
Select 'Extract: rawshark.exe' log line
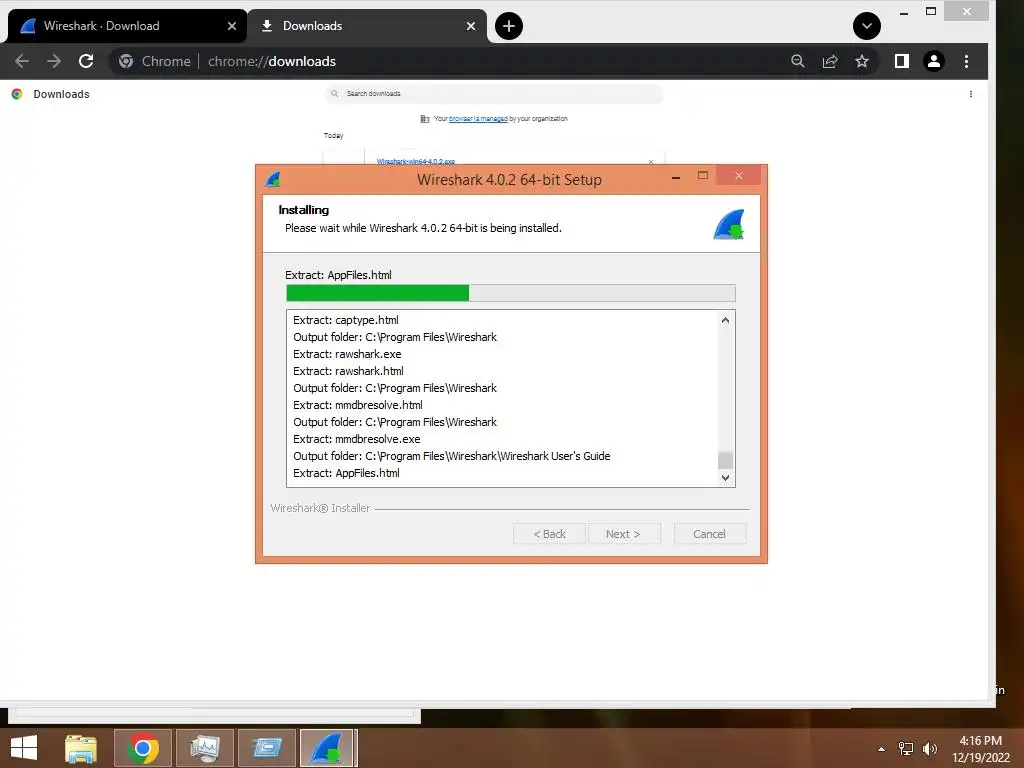pyautogui.click(x=347, y=354)
